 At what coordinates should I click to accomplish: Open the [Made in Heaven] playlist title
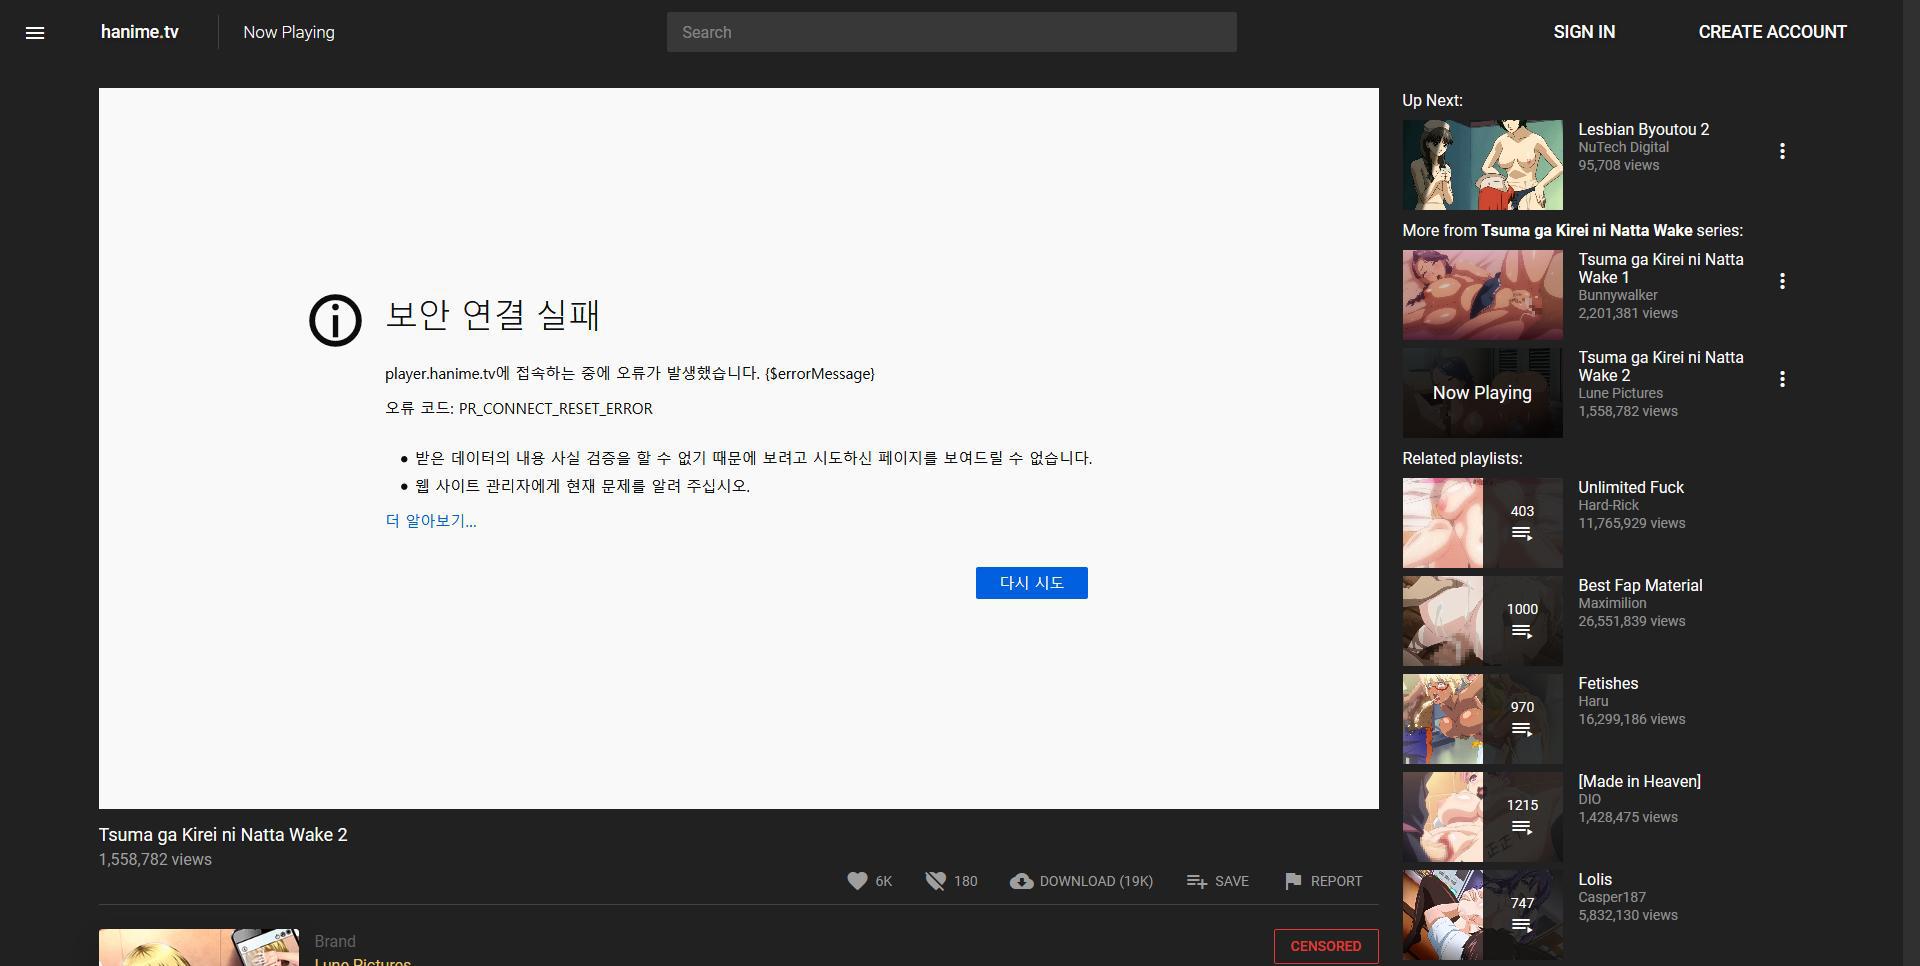point(1639,781)
